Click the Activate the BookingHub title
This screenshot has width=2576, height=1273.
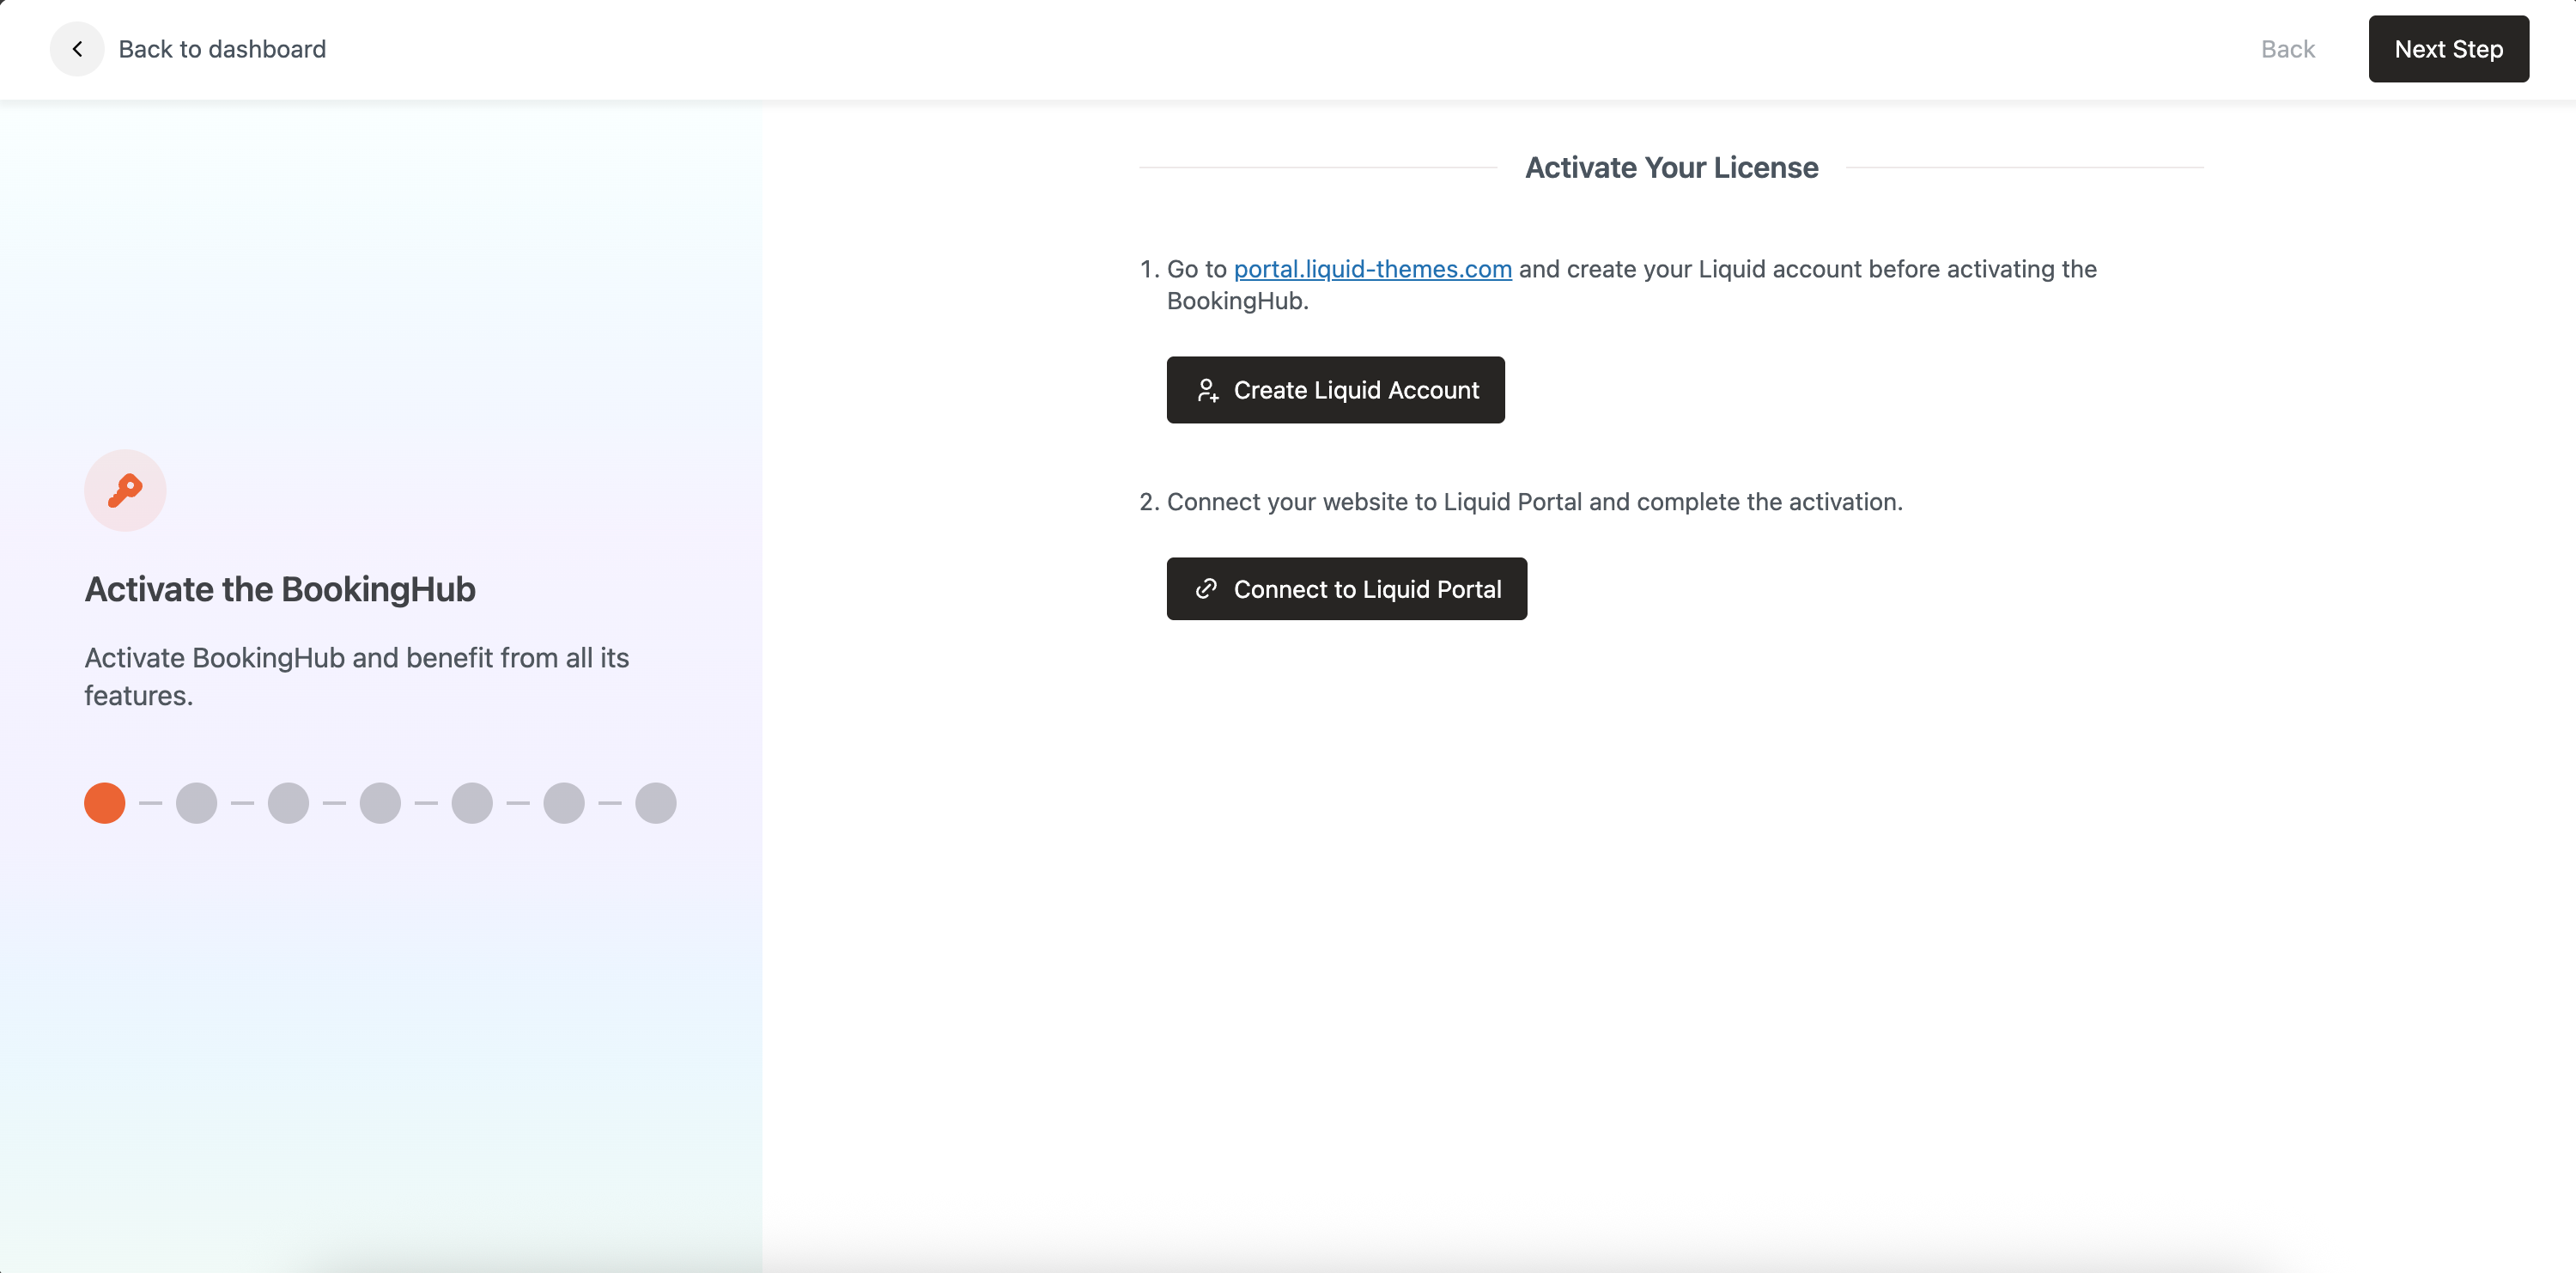(x=280, y=589)
